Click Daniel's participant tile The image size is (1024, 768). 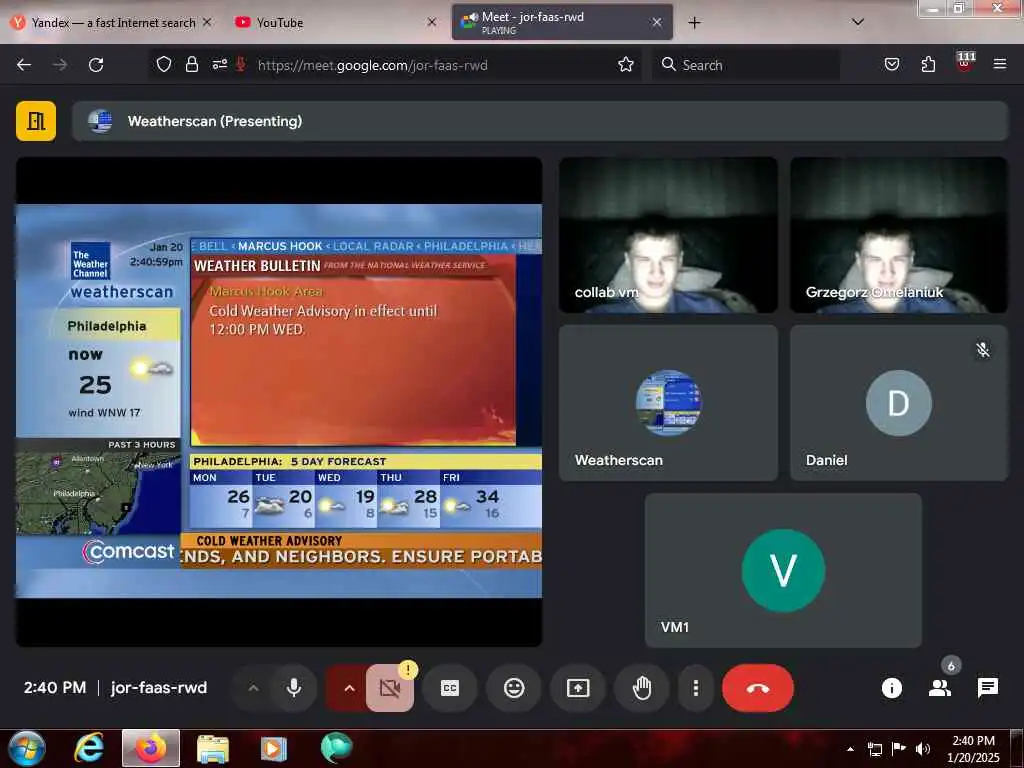pos(899,403)
